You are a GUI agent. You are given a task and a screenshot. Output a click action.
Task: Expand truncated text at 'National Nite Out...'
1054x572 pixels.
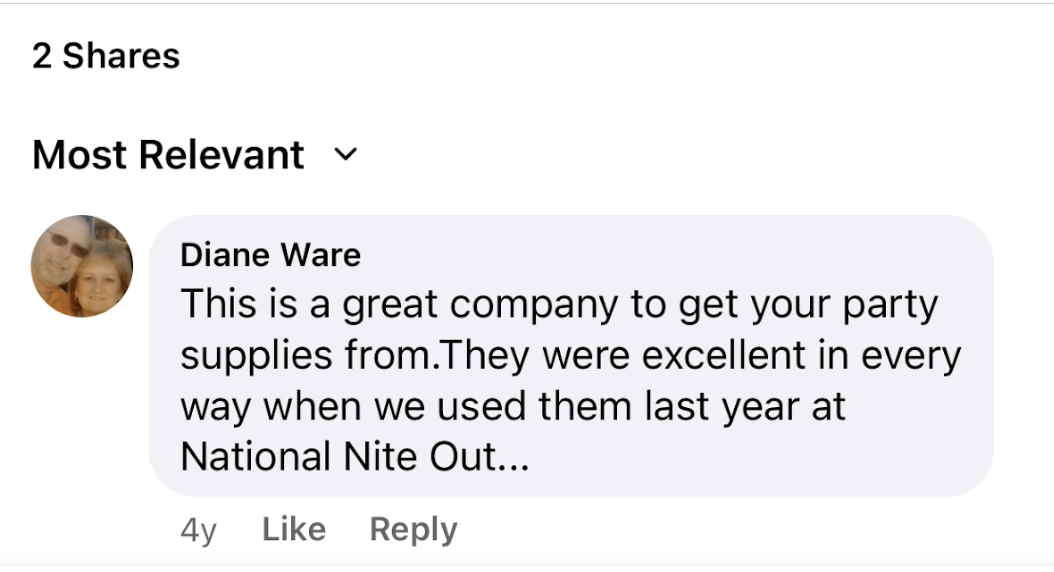355,457
